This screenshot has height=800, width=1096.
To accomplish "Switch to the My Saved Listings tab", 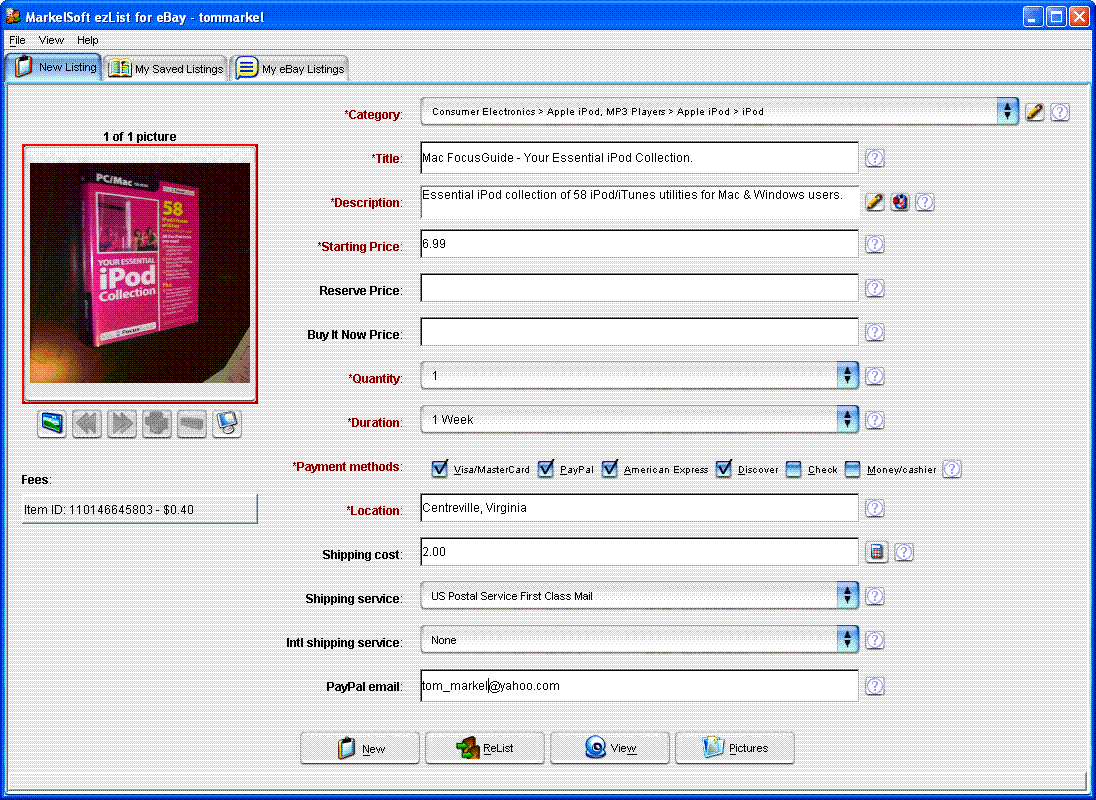I will 167,69.
